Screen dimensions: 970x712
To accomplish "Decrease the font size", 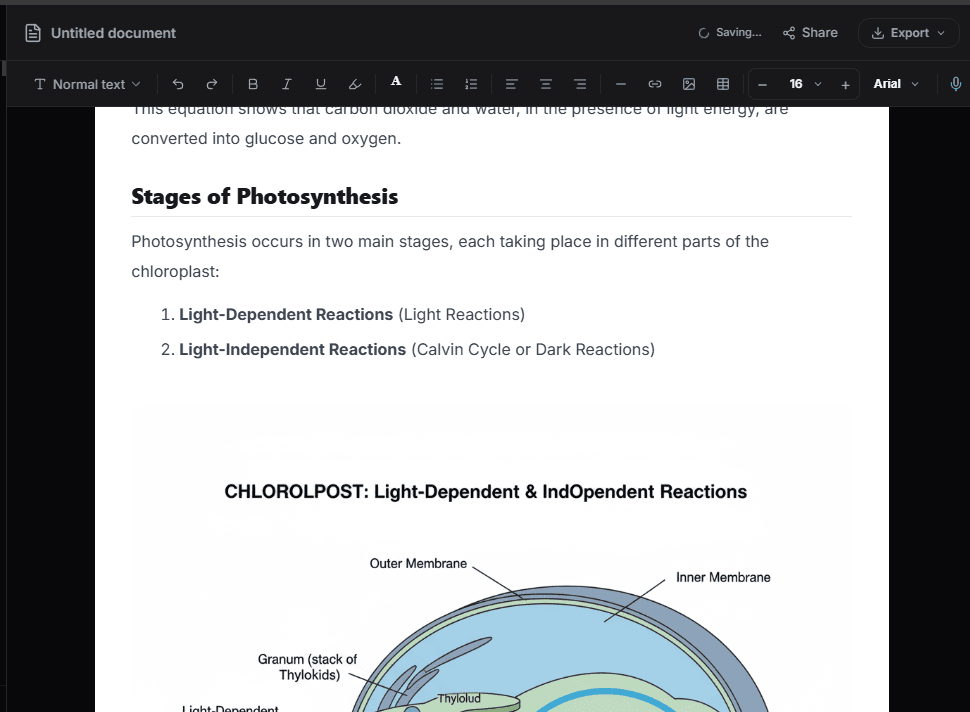I will tap(762, 85).
